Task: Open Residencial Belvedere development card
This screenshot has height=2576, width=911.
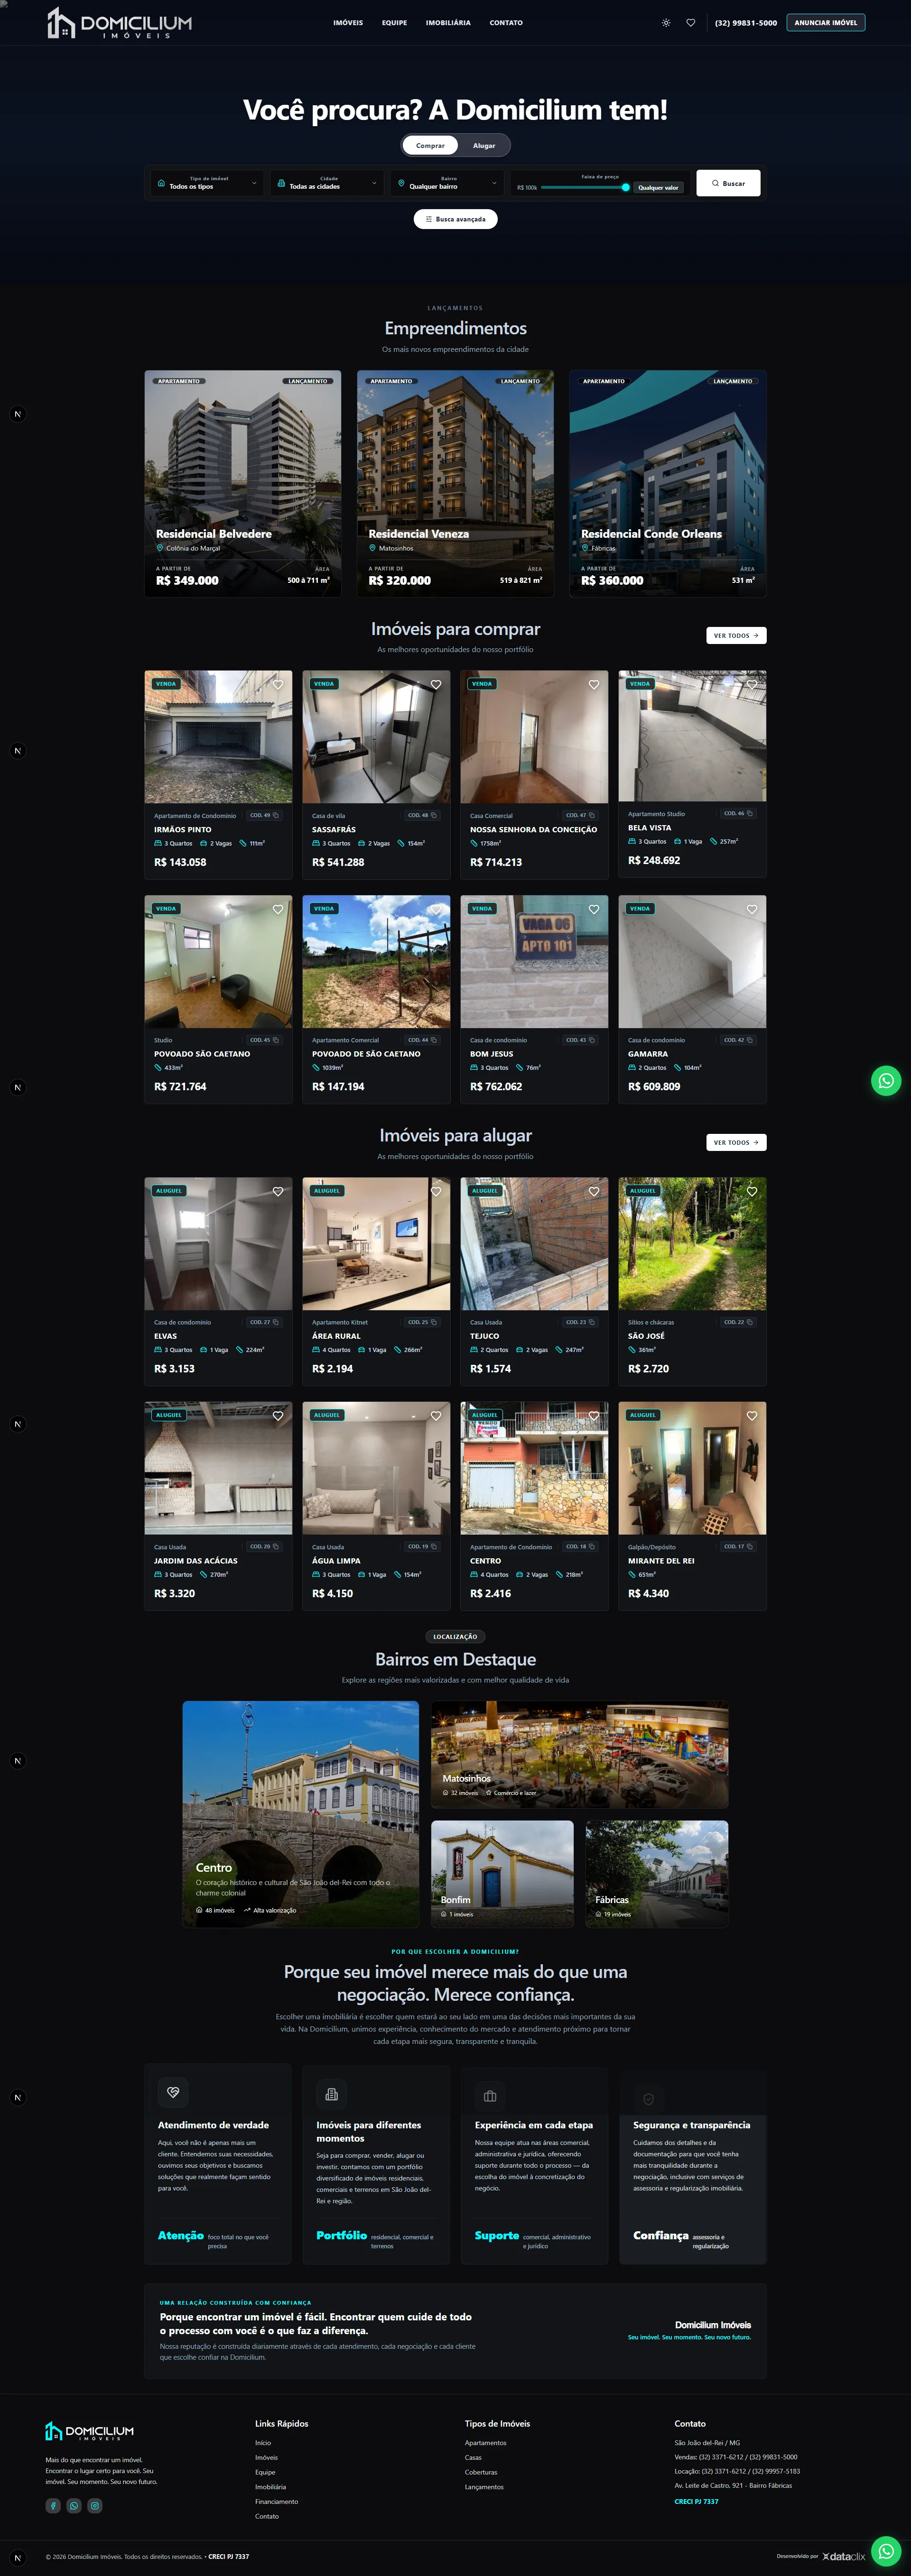Action: pos(243,484)
